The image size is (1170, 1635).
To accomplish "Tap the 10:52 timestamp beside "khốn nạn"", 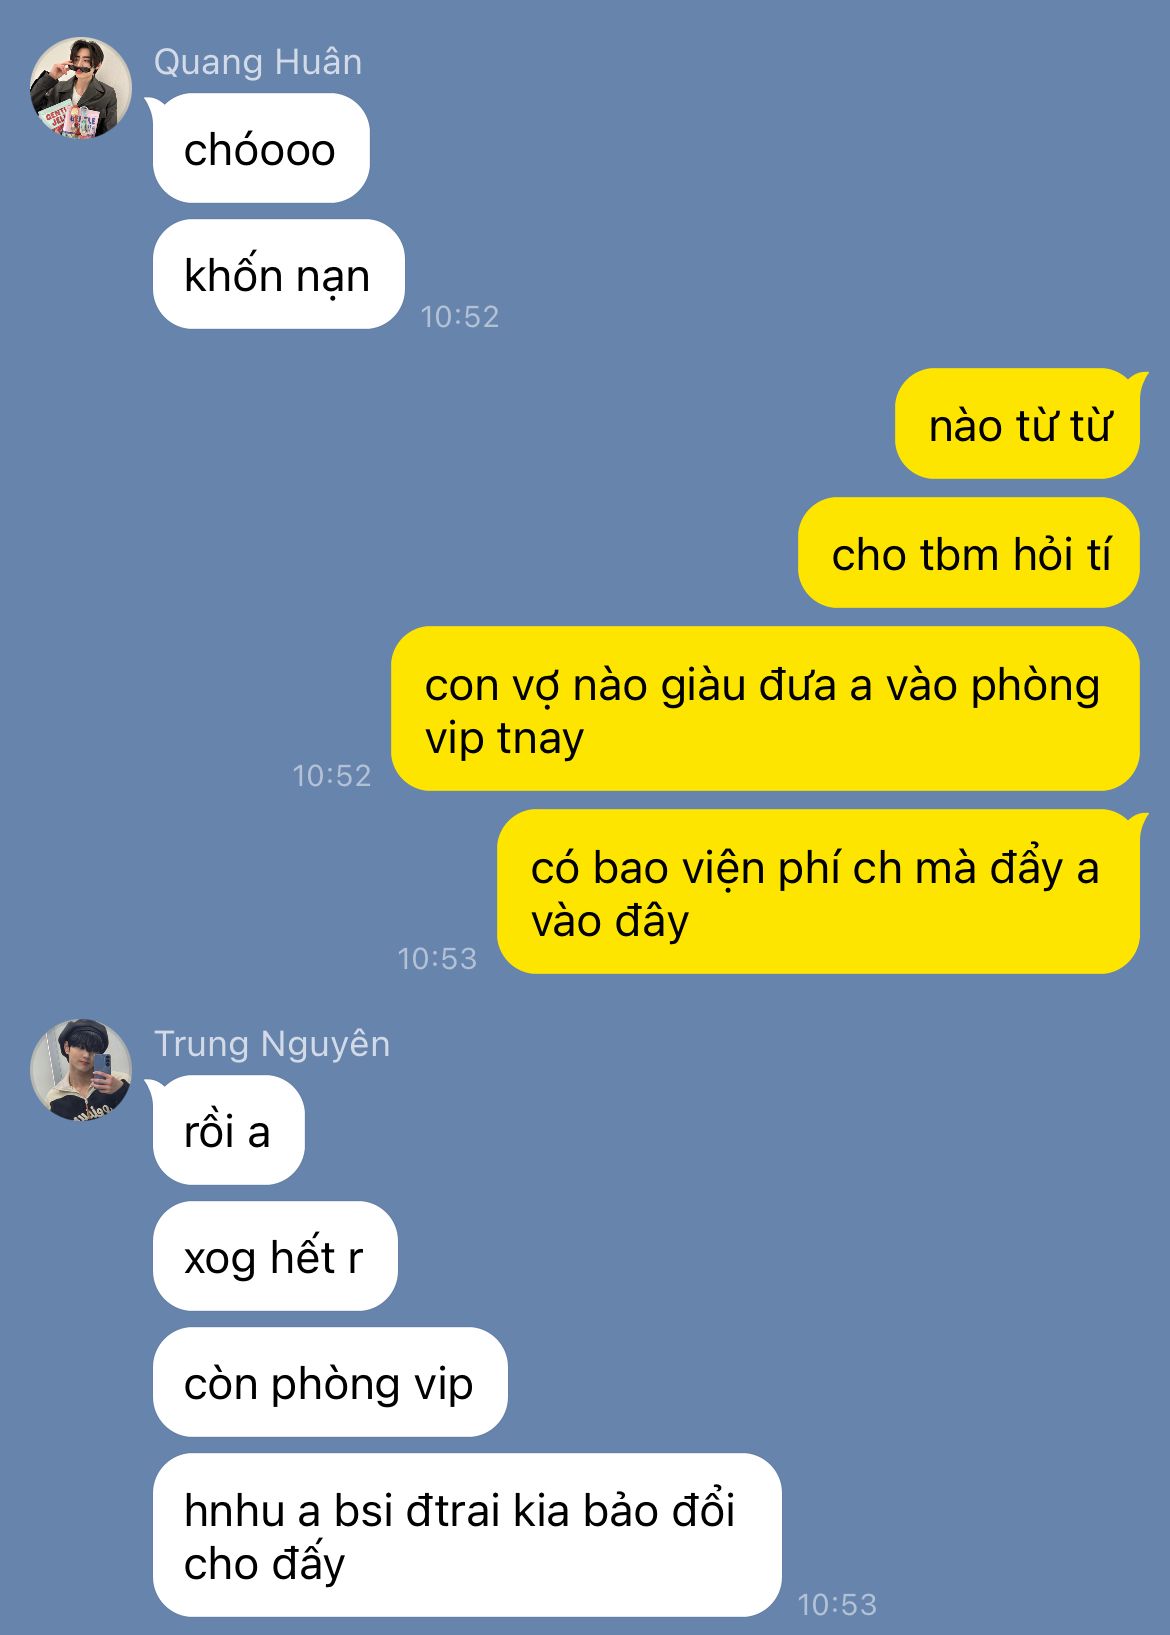I will 459,317.
